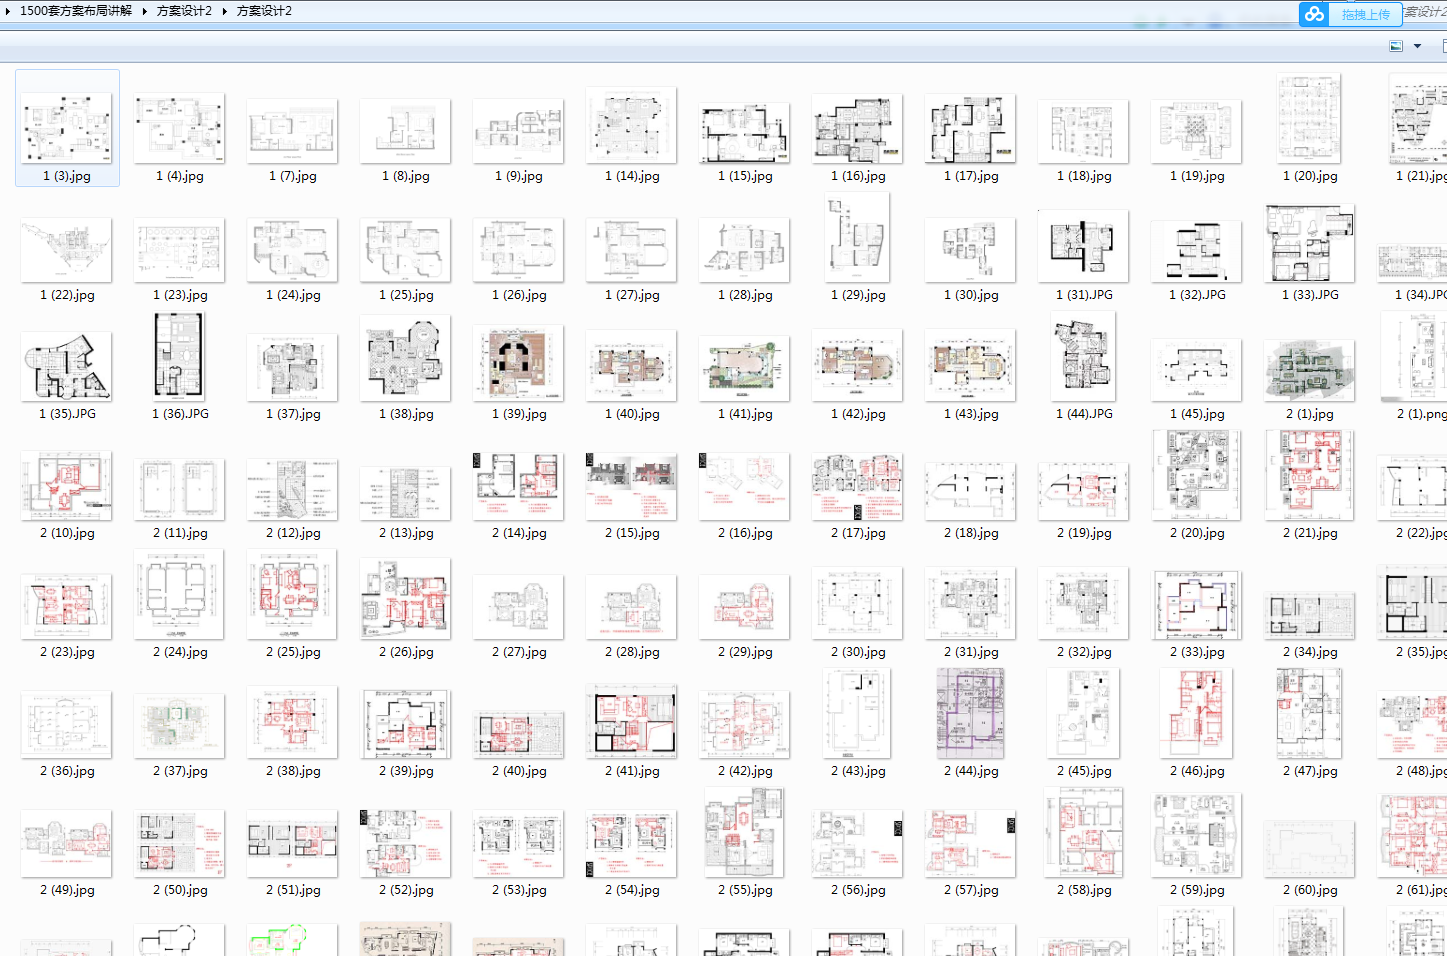Select the 1 (19).jpg thumbnail
The height and width of the screenshot is (956, 1447).
point(1197,131)
